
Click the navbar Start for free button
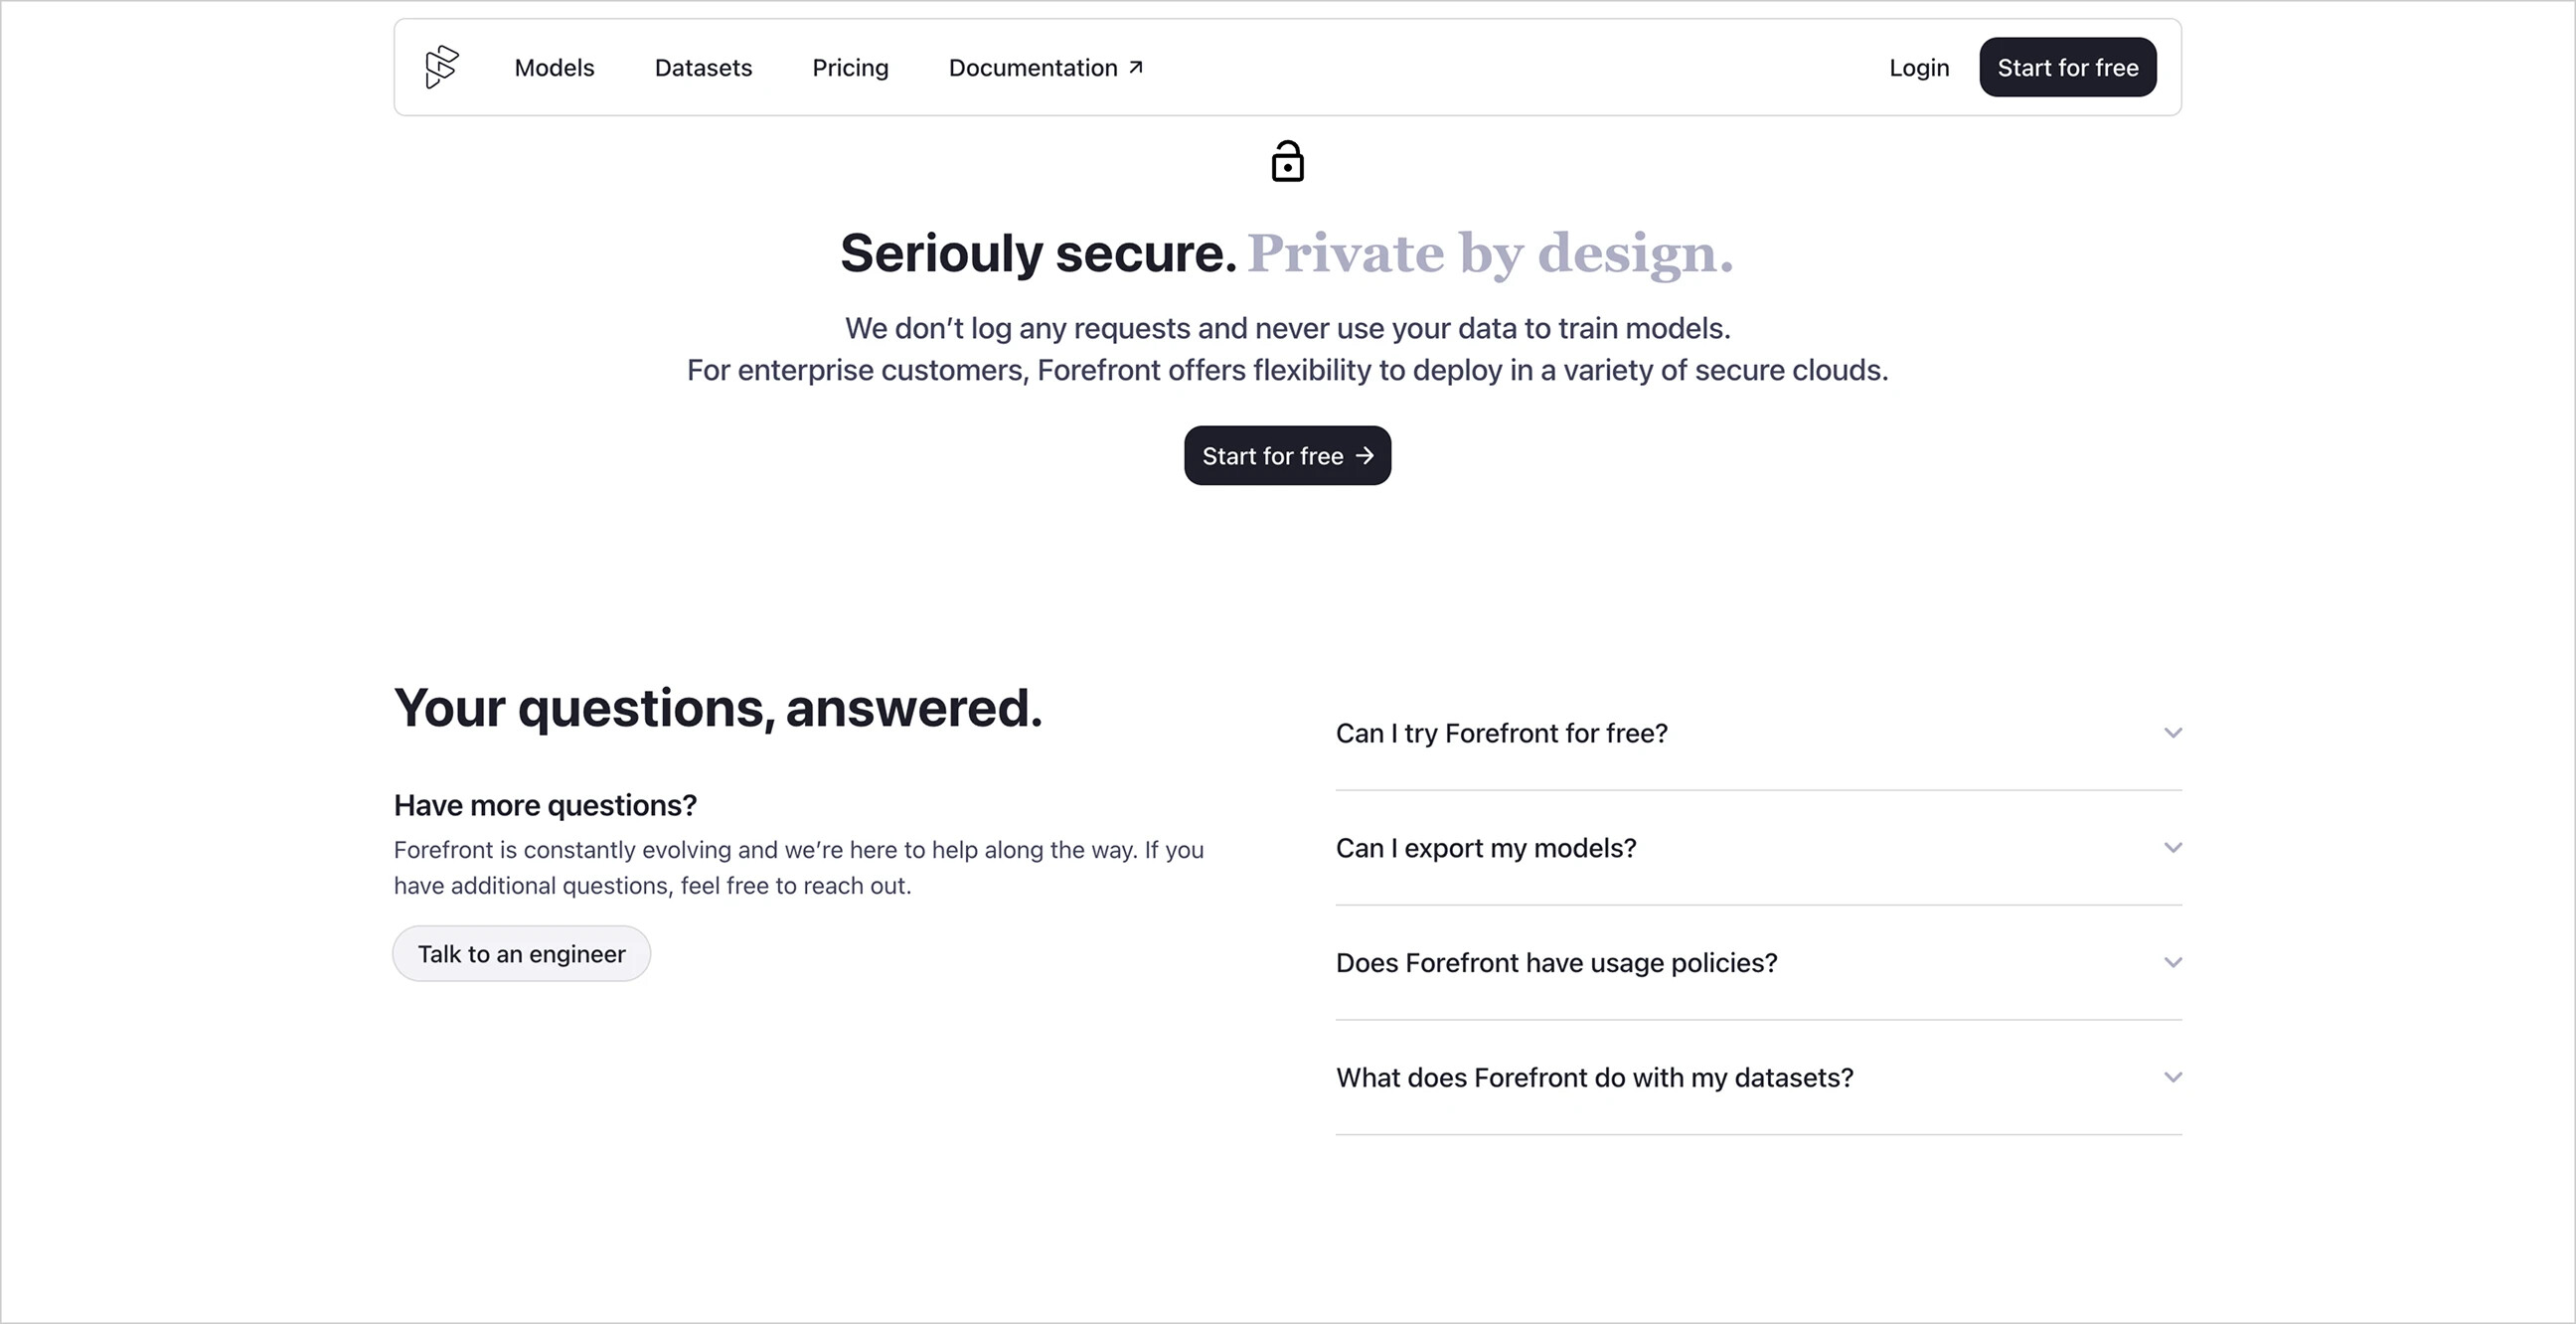[x=2067, y=67]
